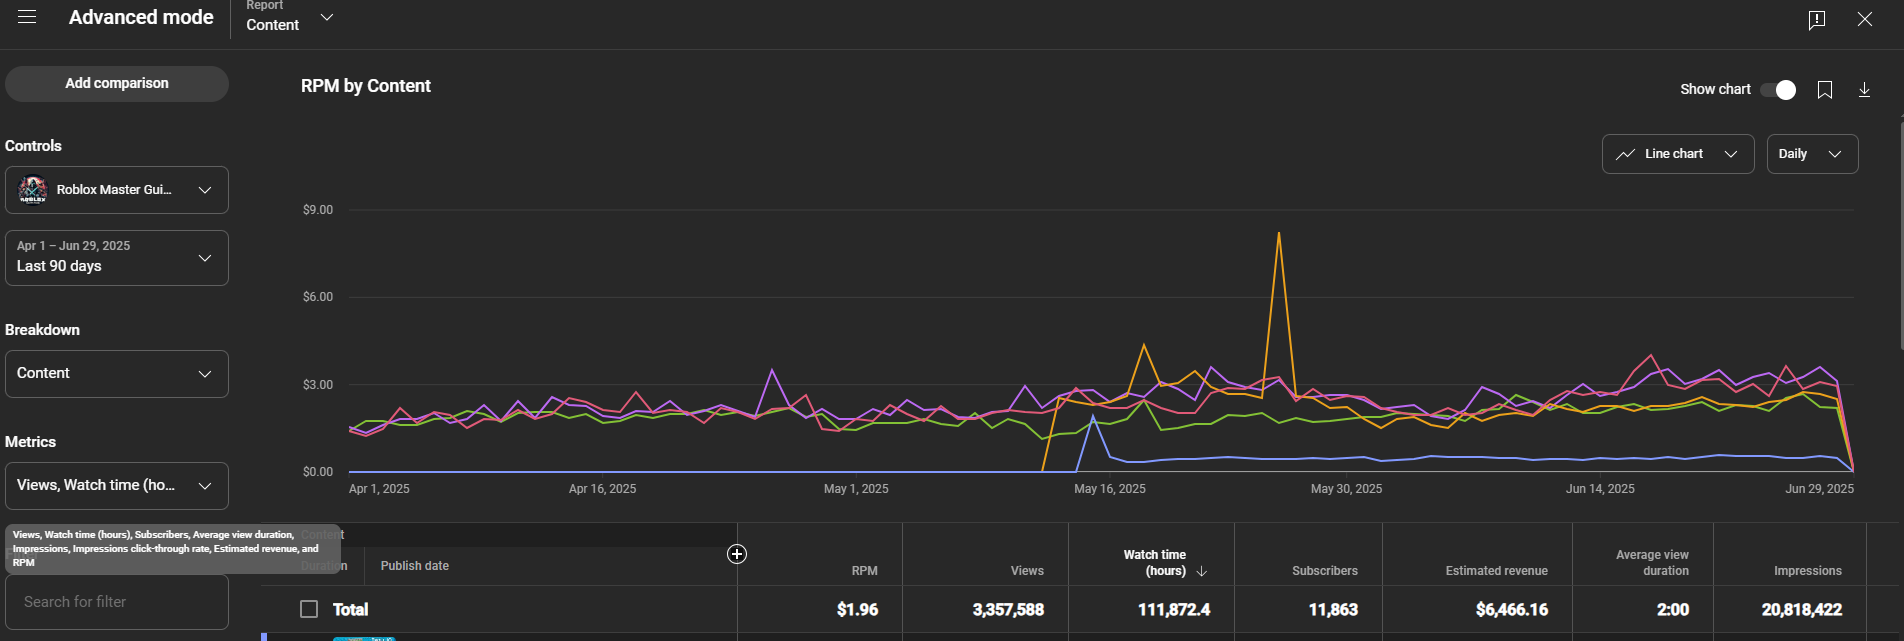The image size is (1904, 641).
Task: Click the Total views value 3,357,588
Action: point(1008,610)
